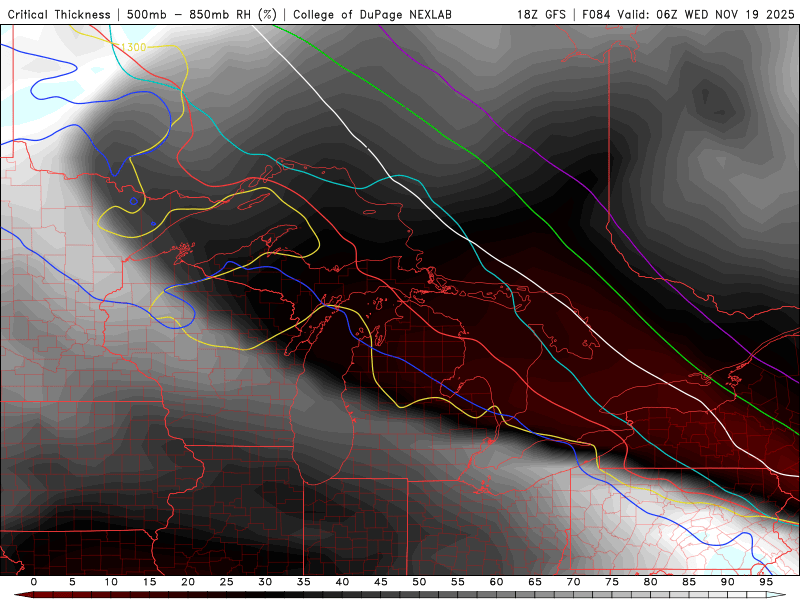Click the "45" tick on the RH scale

click(x=381, y=582)
